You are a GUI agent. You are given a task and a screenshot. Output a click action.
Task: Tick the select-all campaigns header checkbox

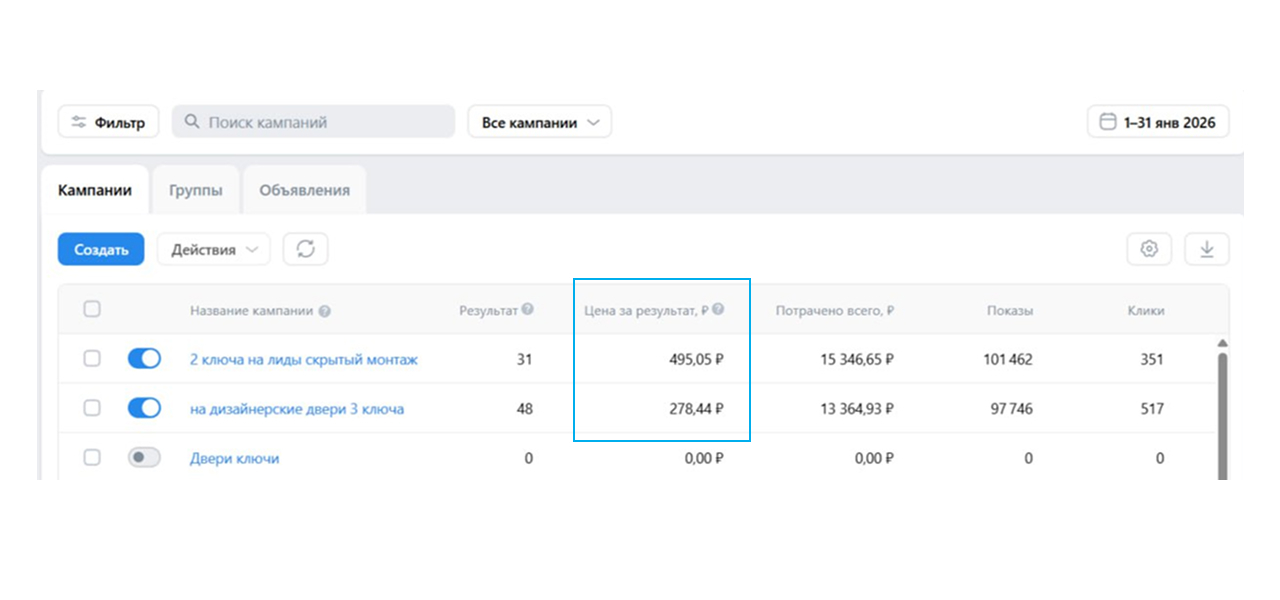pos(92,309)
